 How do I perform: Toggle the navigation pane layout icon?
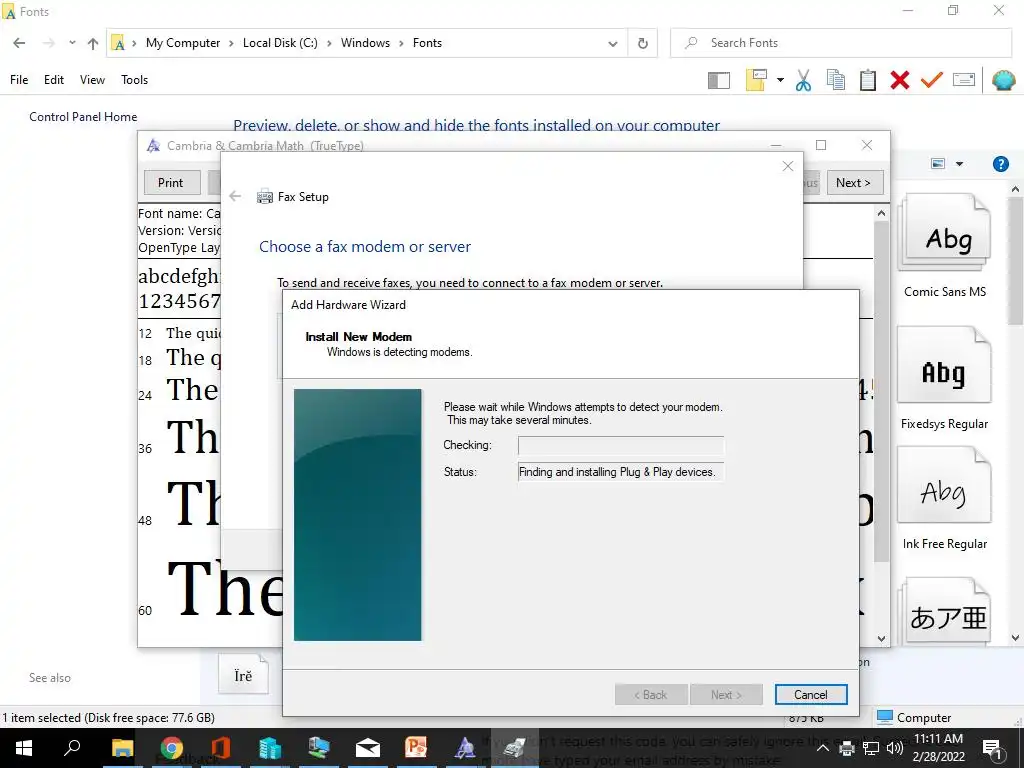718,80
